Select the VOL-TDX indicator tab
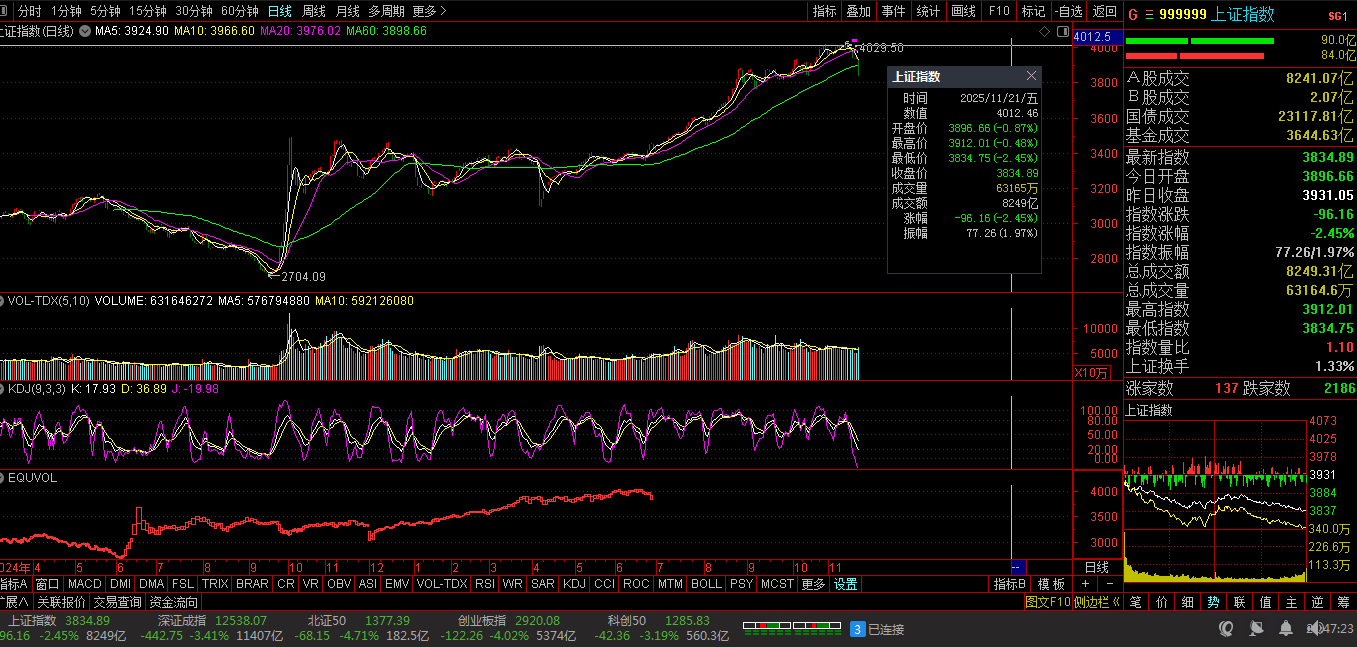Viewport: 1357px width, 647px height. [442, 584]
